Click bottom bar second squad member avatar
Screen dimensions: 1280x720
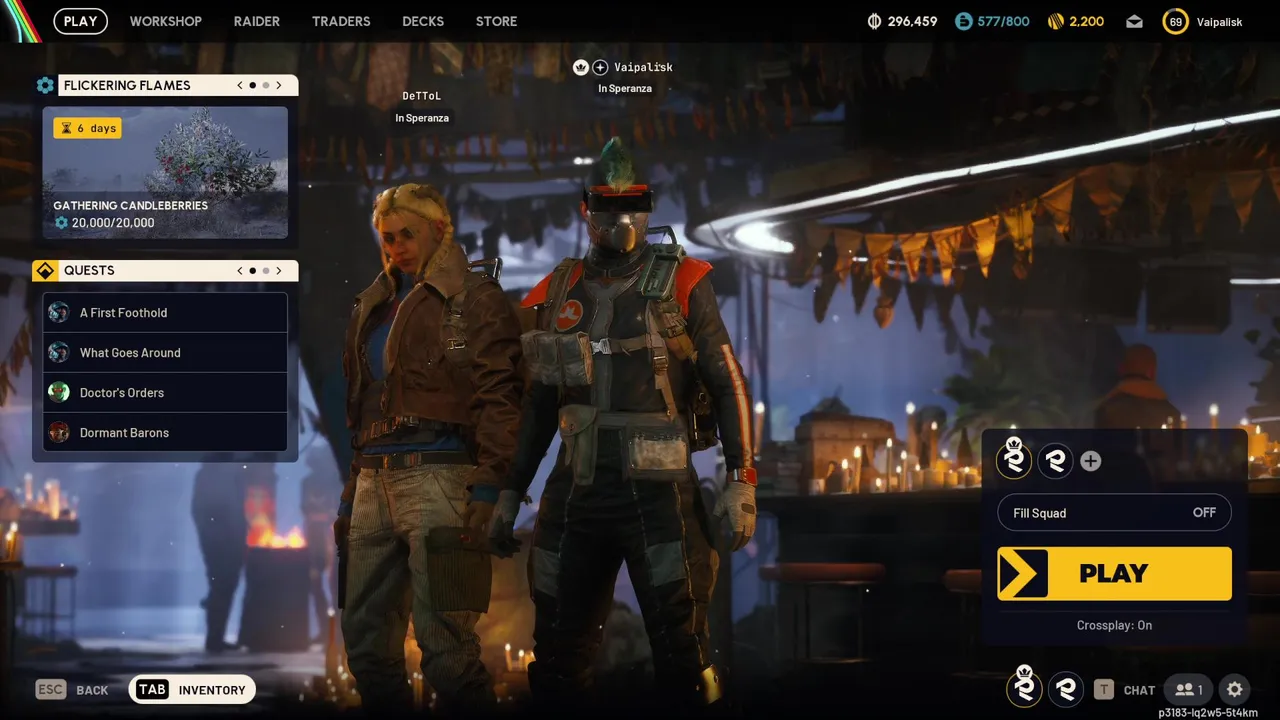pos(1066,689)
